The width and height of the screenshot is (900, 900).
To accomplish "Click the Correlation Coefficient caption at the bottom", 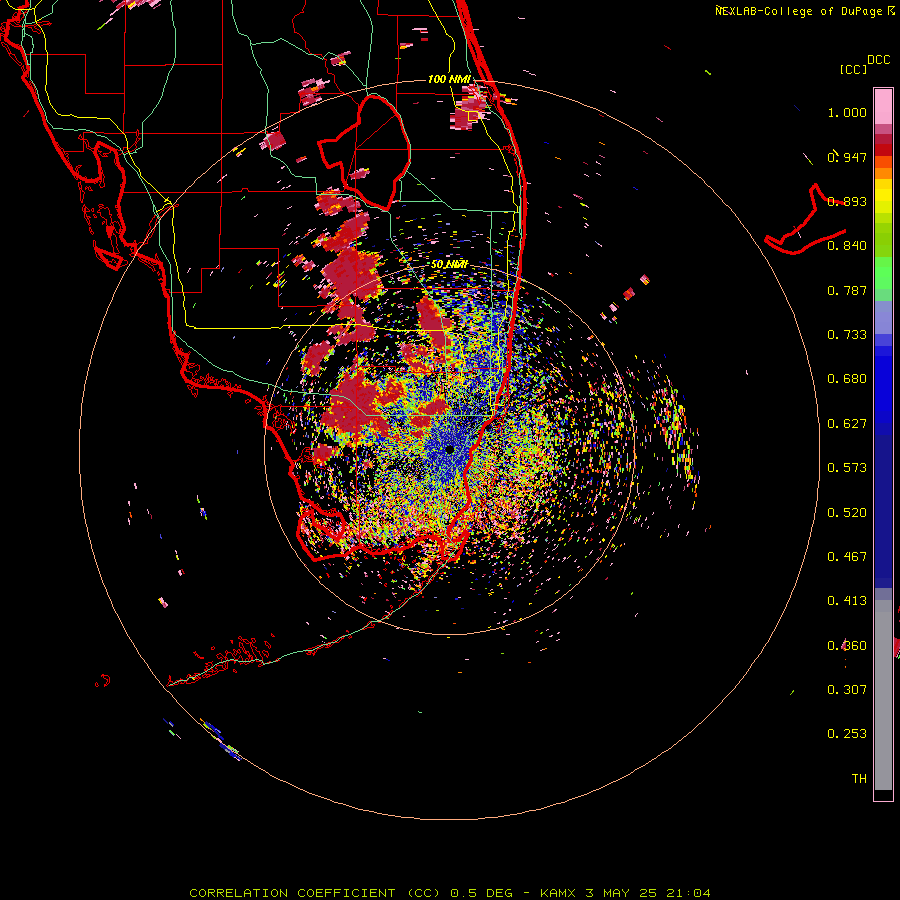I will (x=450, y=893).
